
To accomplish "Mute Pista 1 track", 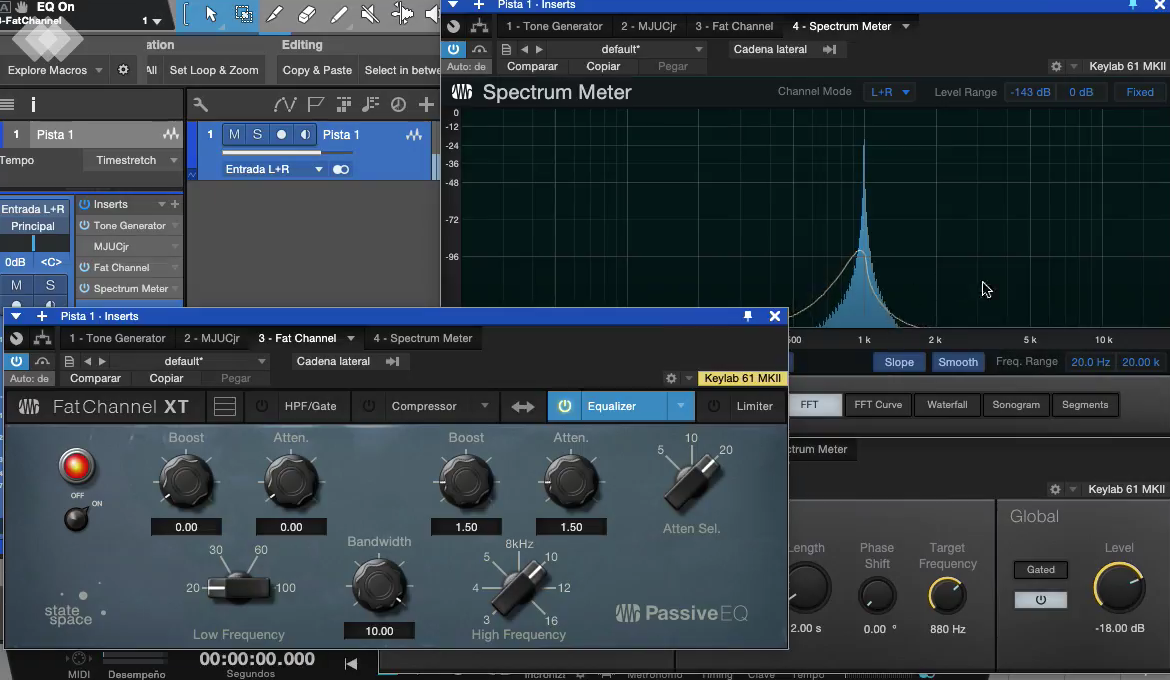I will tap(234, 134).
